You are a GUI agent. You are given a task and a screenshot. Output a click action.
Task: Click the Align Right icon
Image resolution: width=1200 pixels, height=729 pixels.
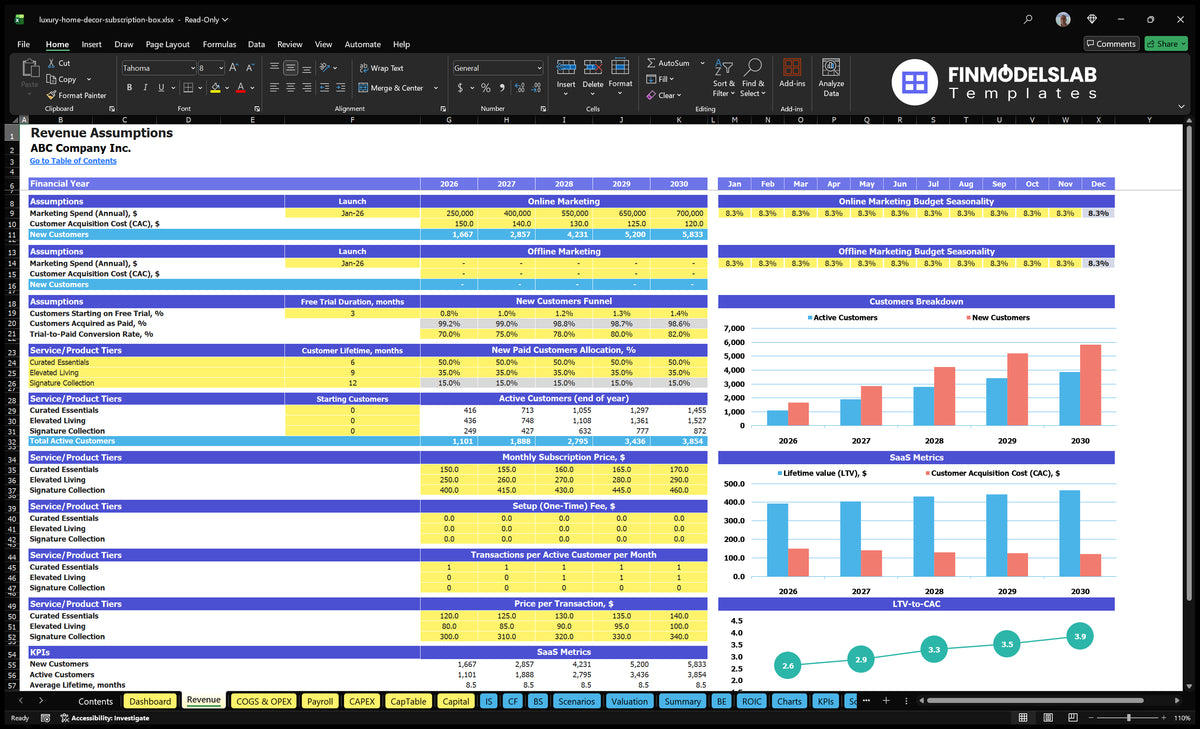coord(307,88)
